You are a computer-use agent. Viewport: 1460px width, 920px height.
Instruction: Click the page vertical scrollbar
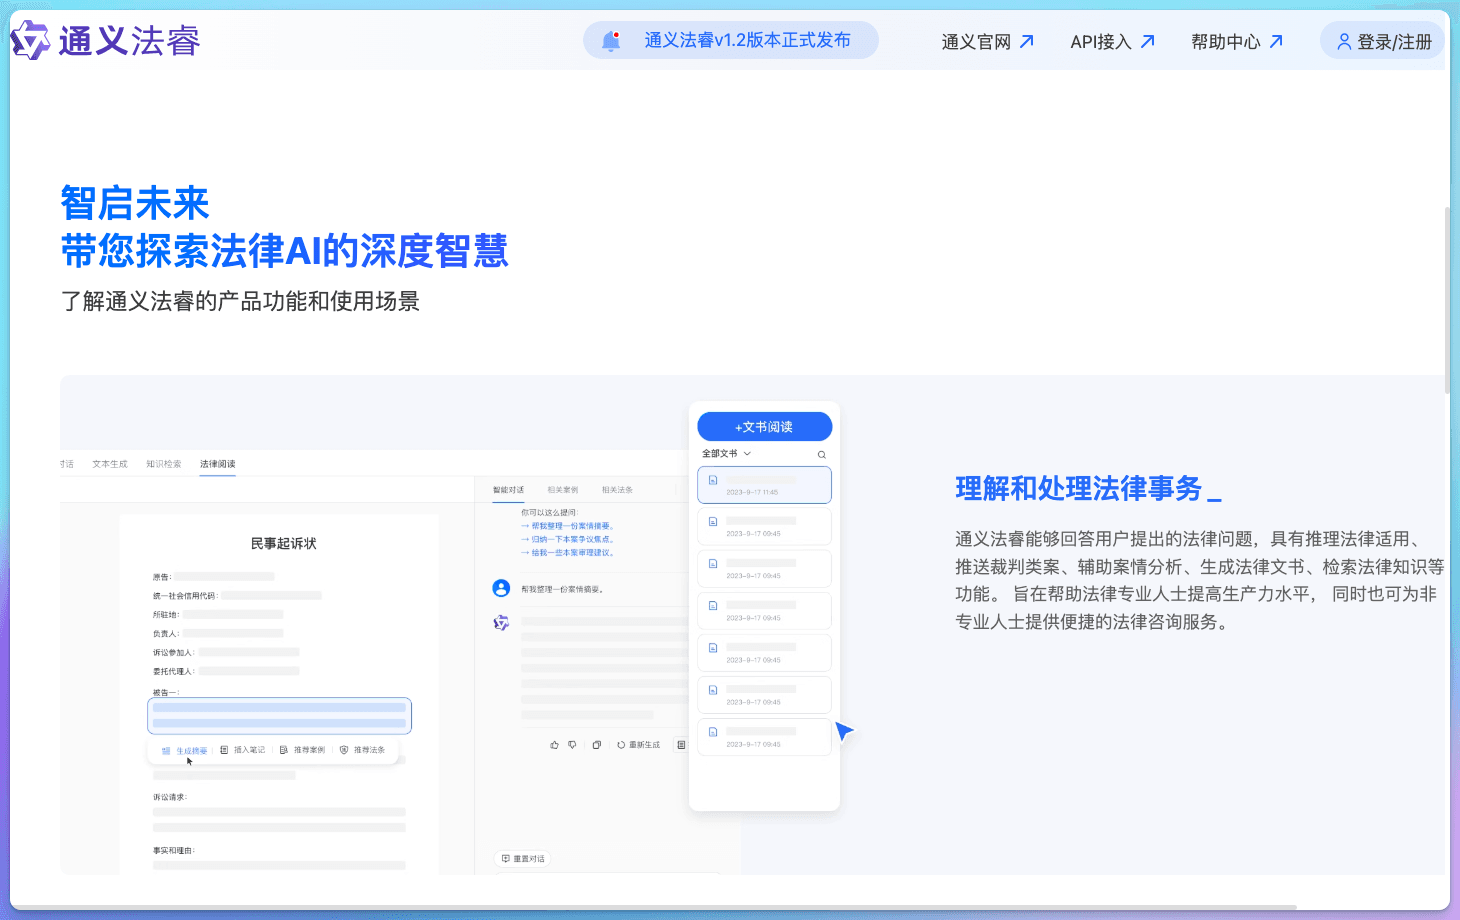(x=1446, y=300)
